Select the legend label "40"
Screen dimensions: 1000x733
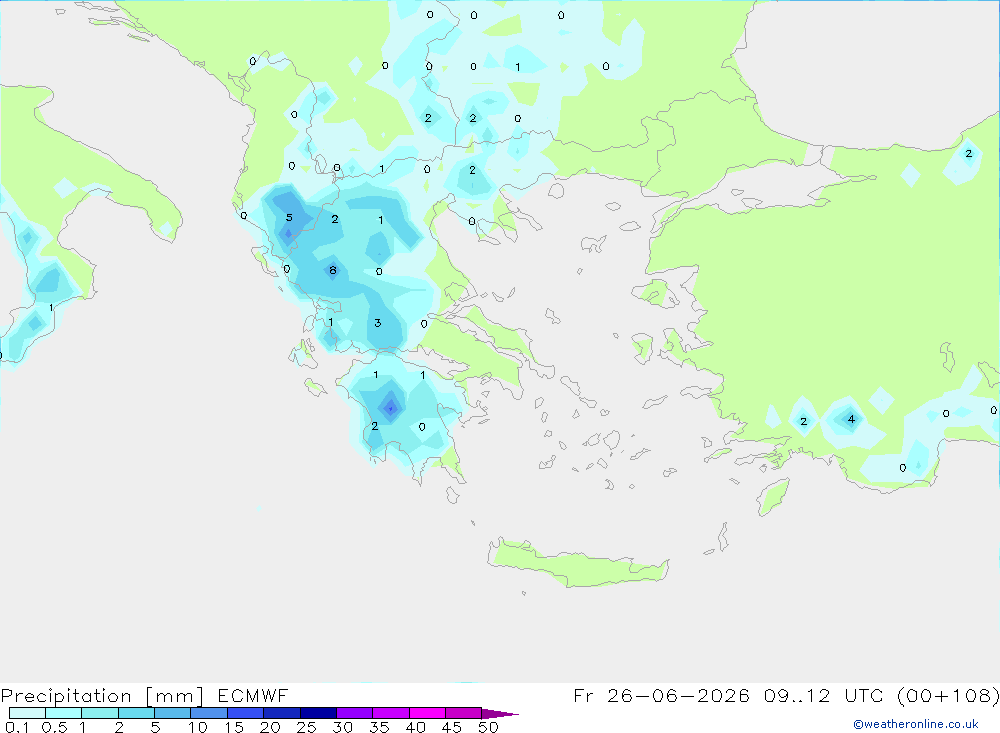click(415, 727)
